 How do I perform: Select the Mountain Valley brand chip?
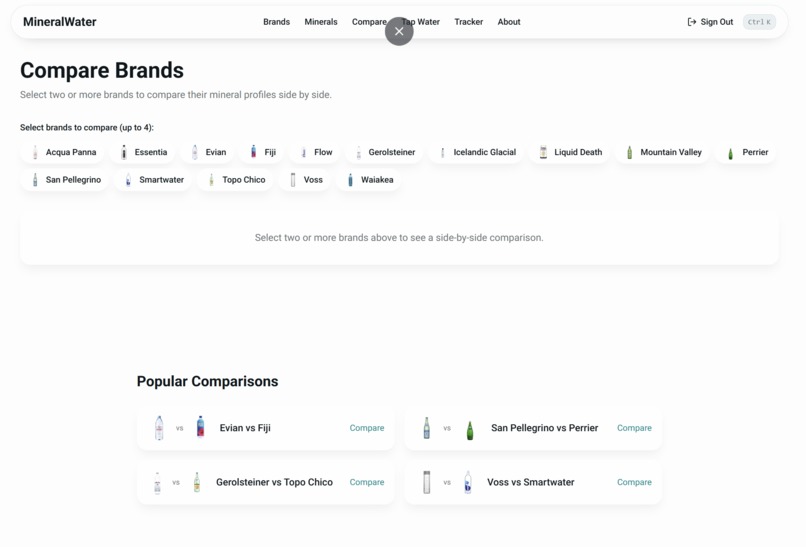(663, 152)
